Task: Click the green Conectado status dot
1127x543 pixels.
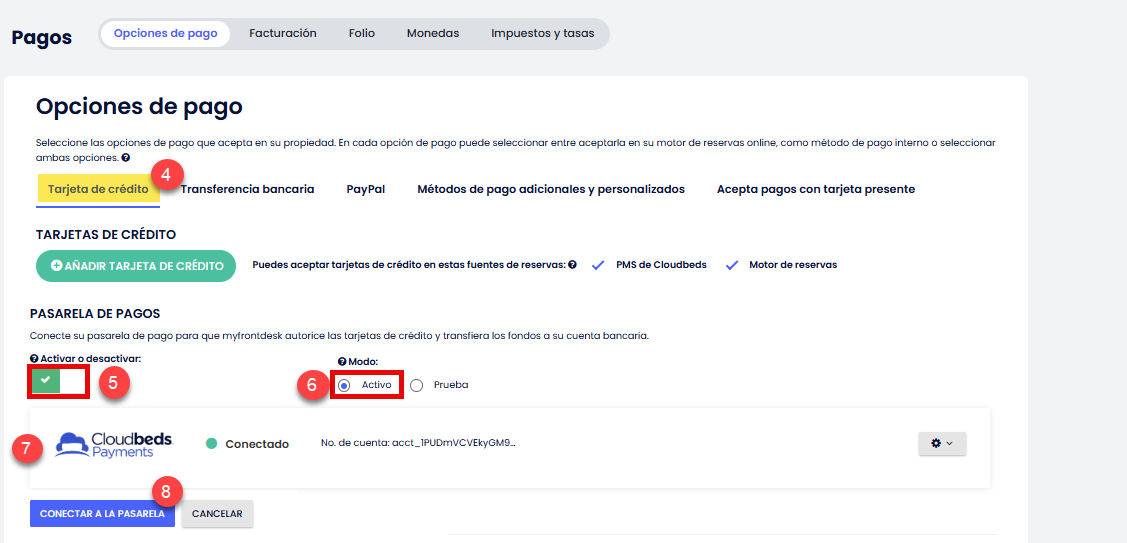Action: 211,444
